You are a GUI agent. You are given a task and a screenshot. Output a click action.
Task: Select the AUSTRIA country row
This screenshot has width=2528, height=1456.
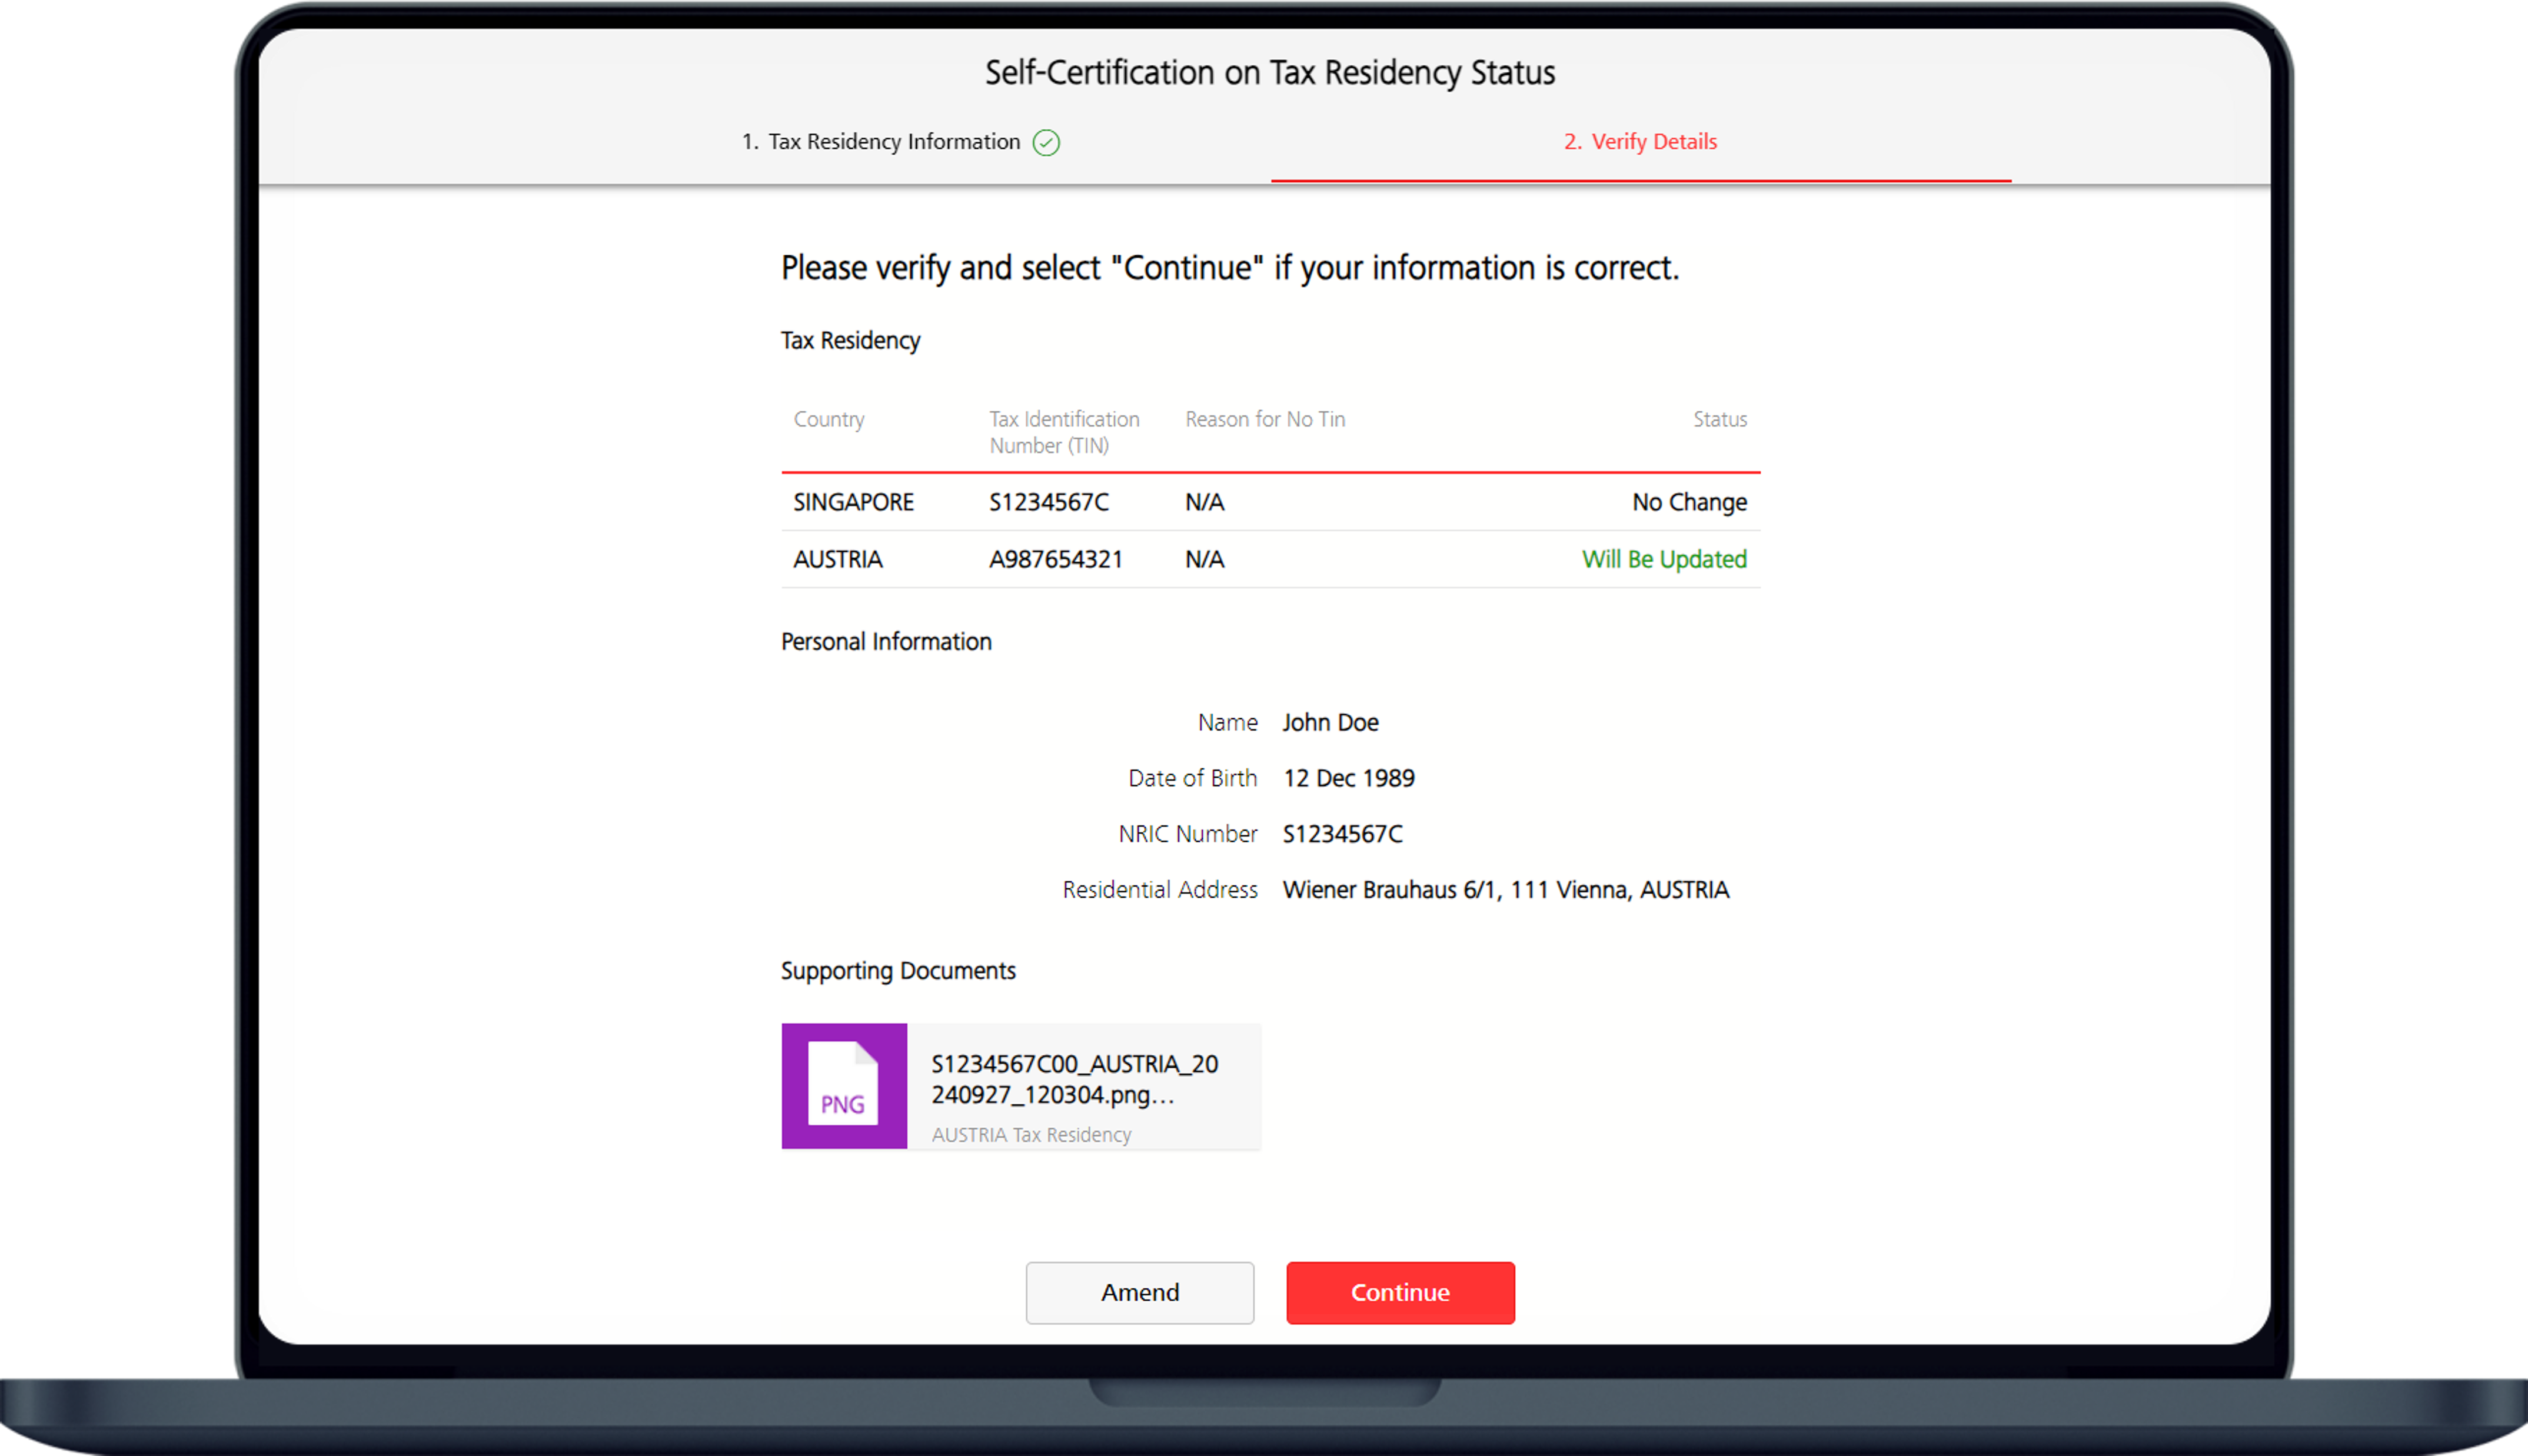[838, 559]
